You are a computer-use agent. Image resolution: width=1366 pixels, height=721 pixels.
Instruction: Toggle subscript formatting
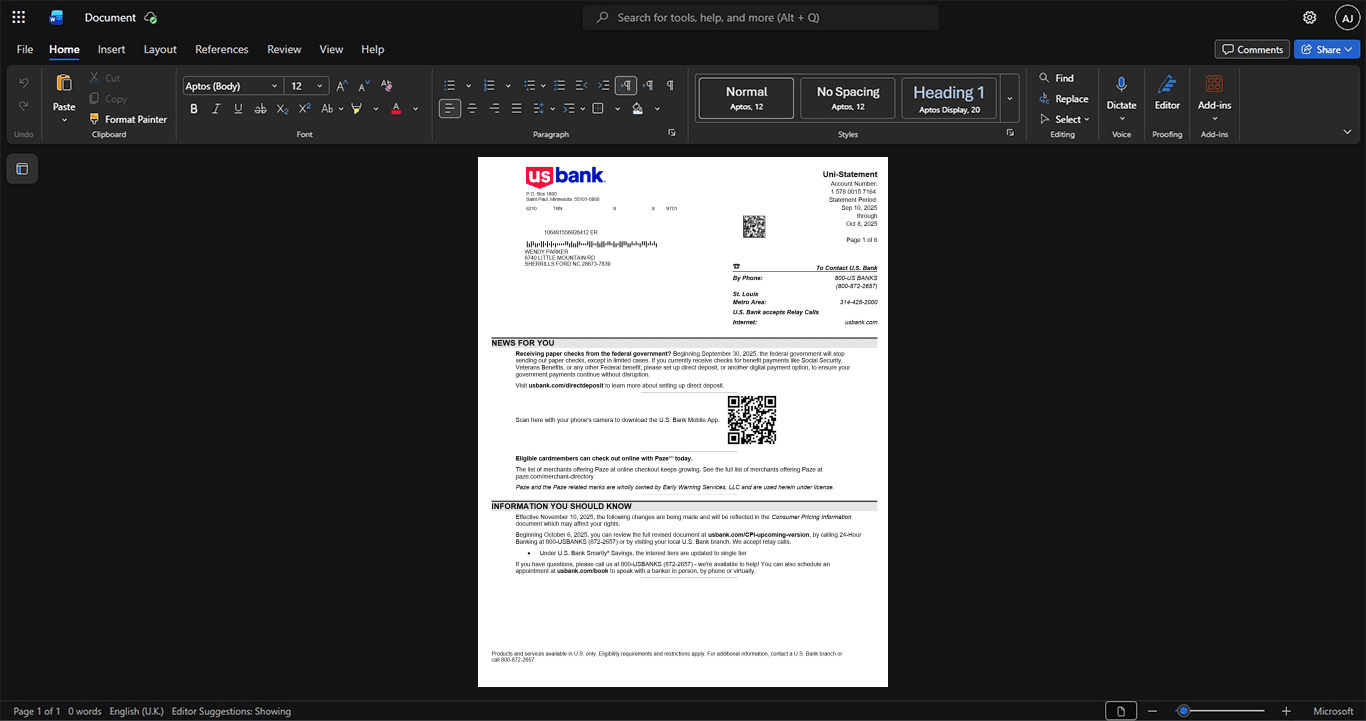click(282, 108)
